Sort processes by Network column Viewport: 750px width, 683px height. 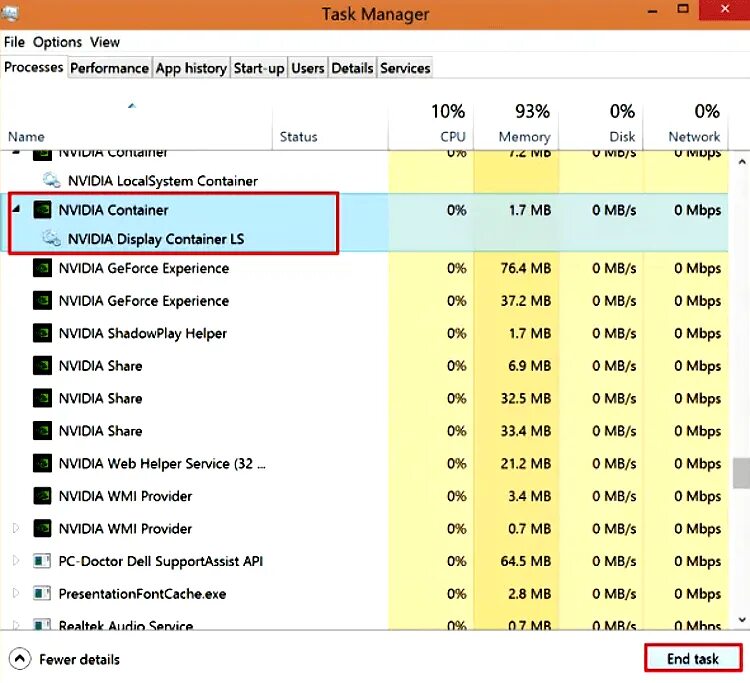[686, 124]
